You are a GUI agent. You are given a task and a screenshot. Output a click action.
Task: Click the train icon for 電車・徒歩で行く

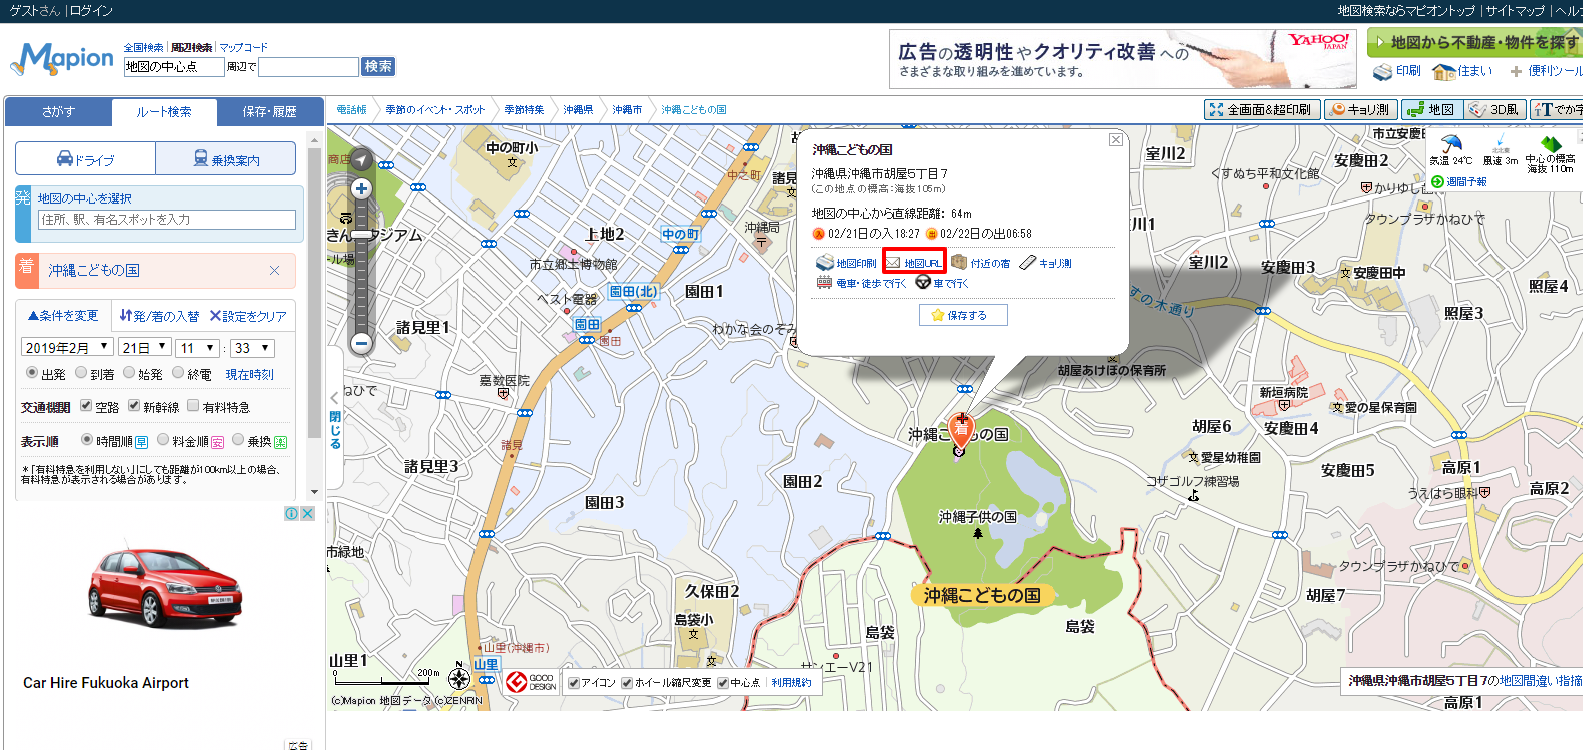824,282
